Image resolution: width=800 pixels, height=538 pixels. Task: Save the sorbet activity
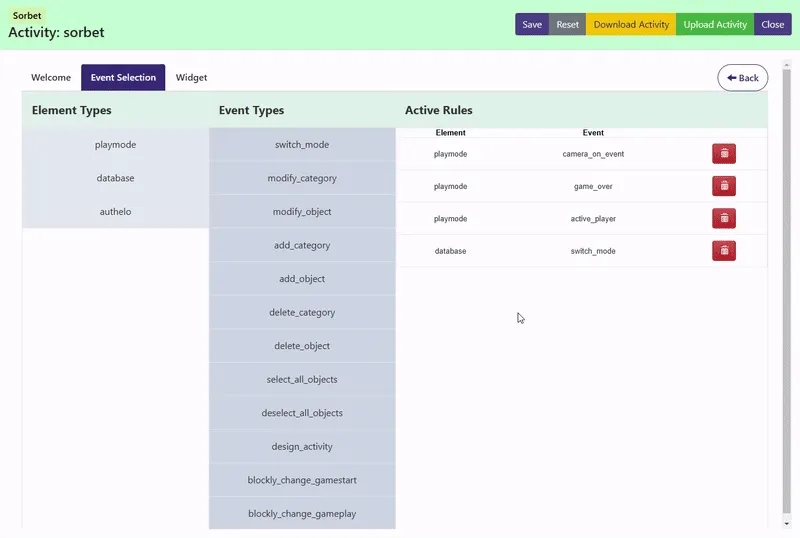[x=532, y=25]
